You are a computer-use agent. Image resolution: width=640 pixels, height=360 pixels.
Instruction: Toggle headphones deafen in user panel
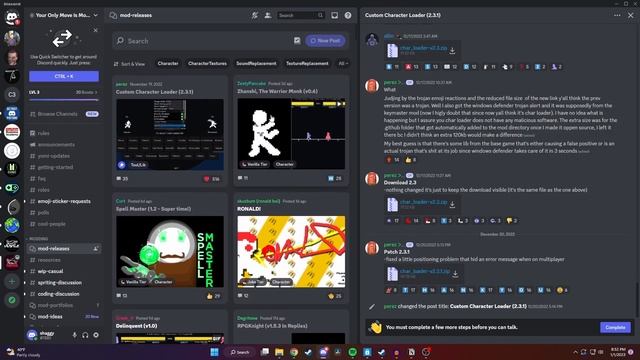point(85,335)
